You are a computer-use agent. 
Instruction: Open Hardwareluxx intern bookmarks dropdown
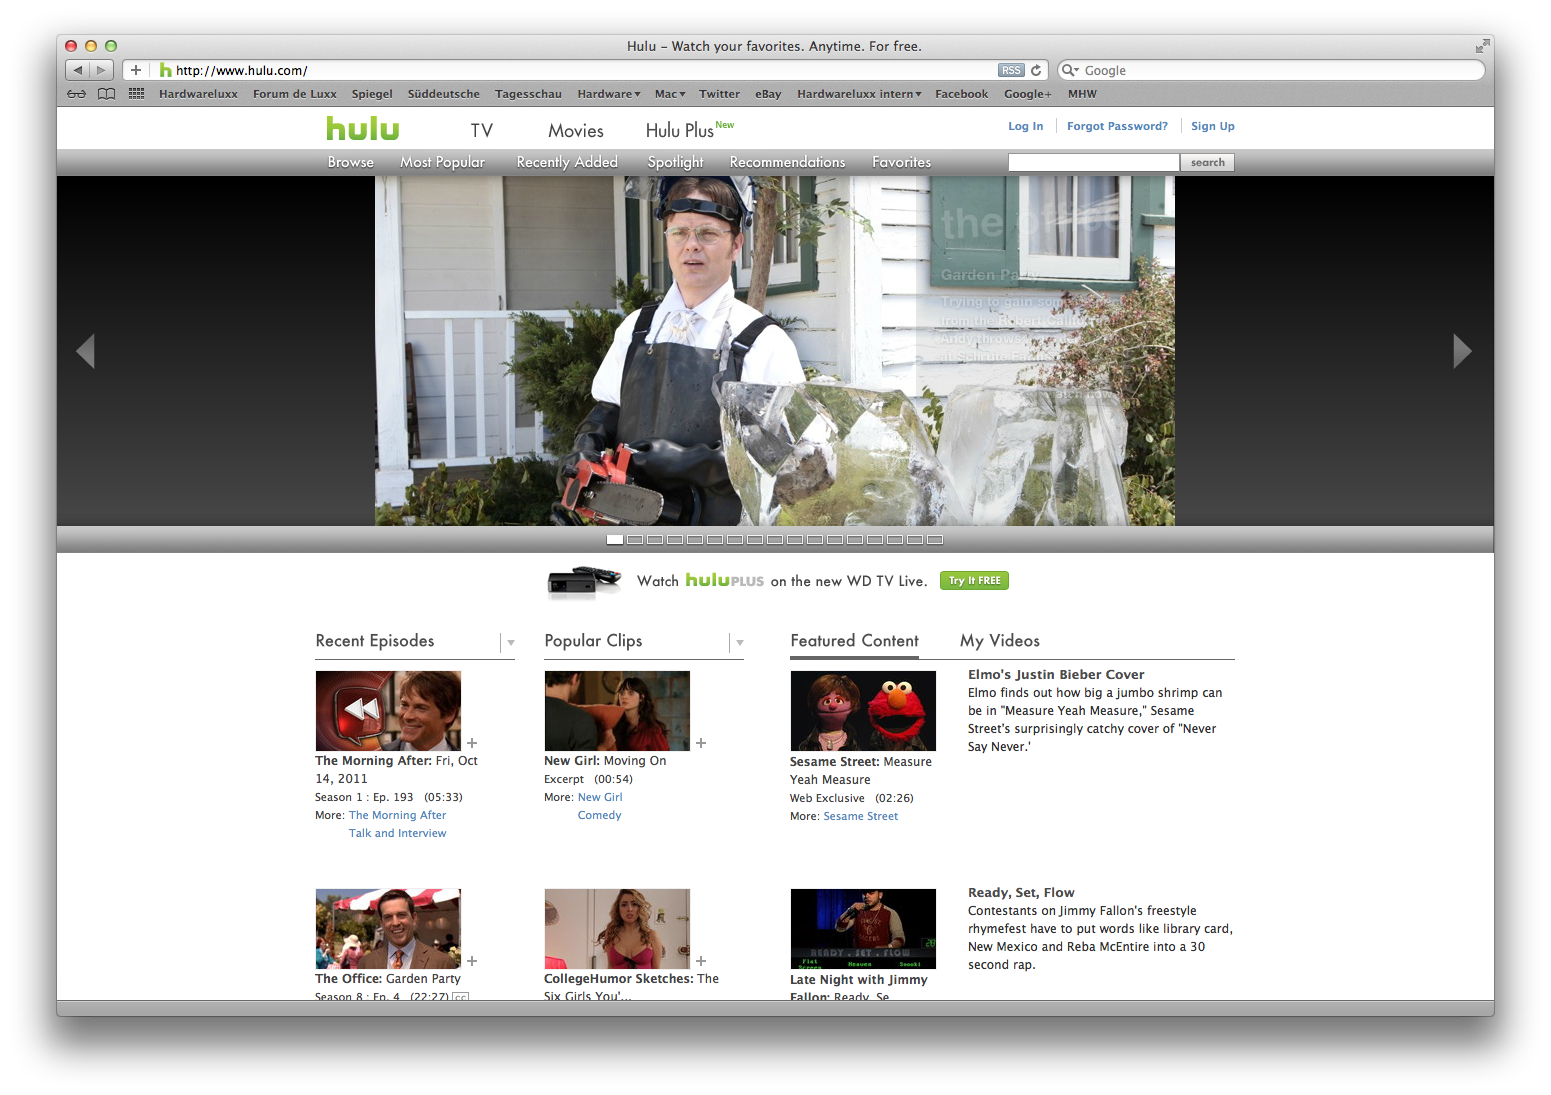859,94
